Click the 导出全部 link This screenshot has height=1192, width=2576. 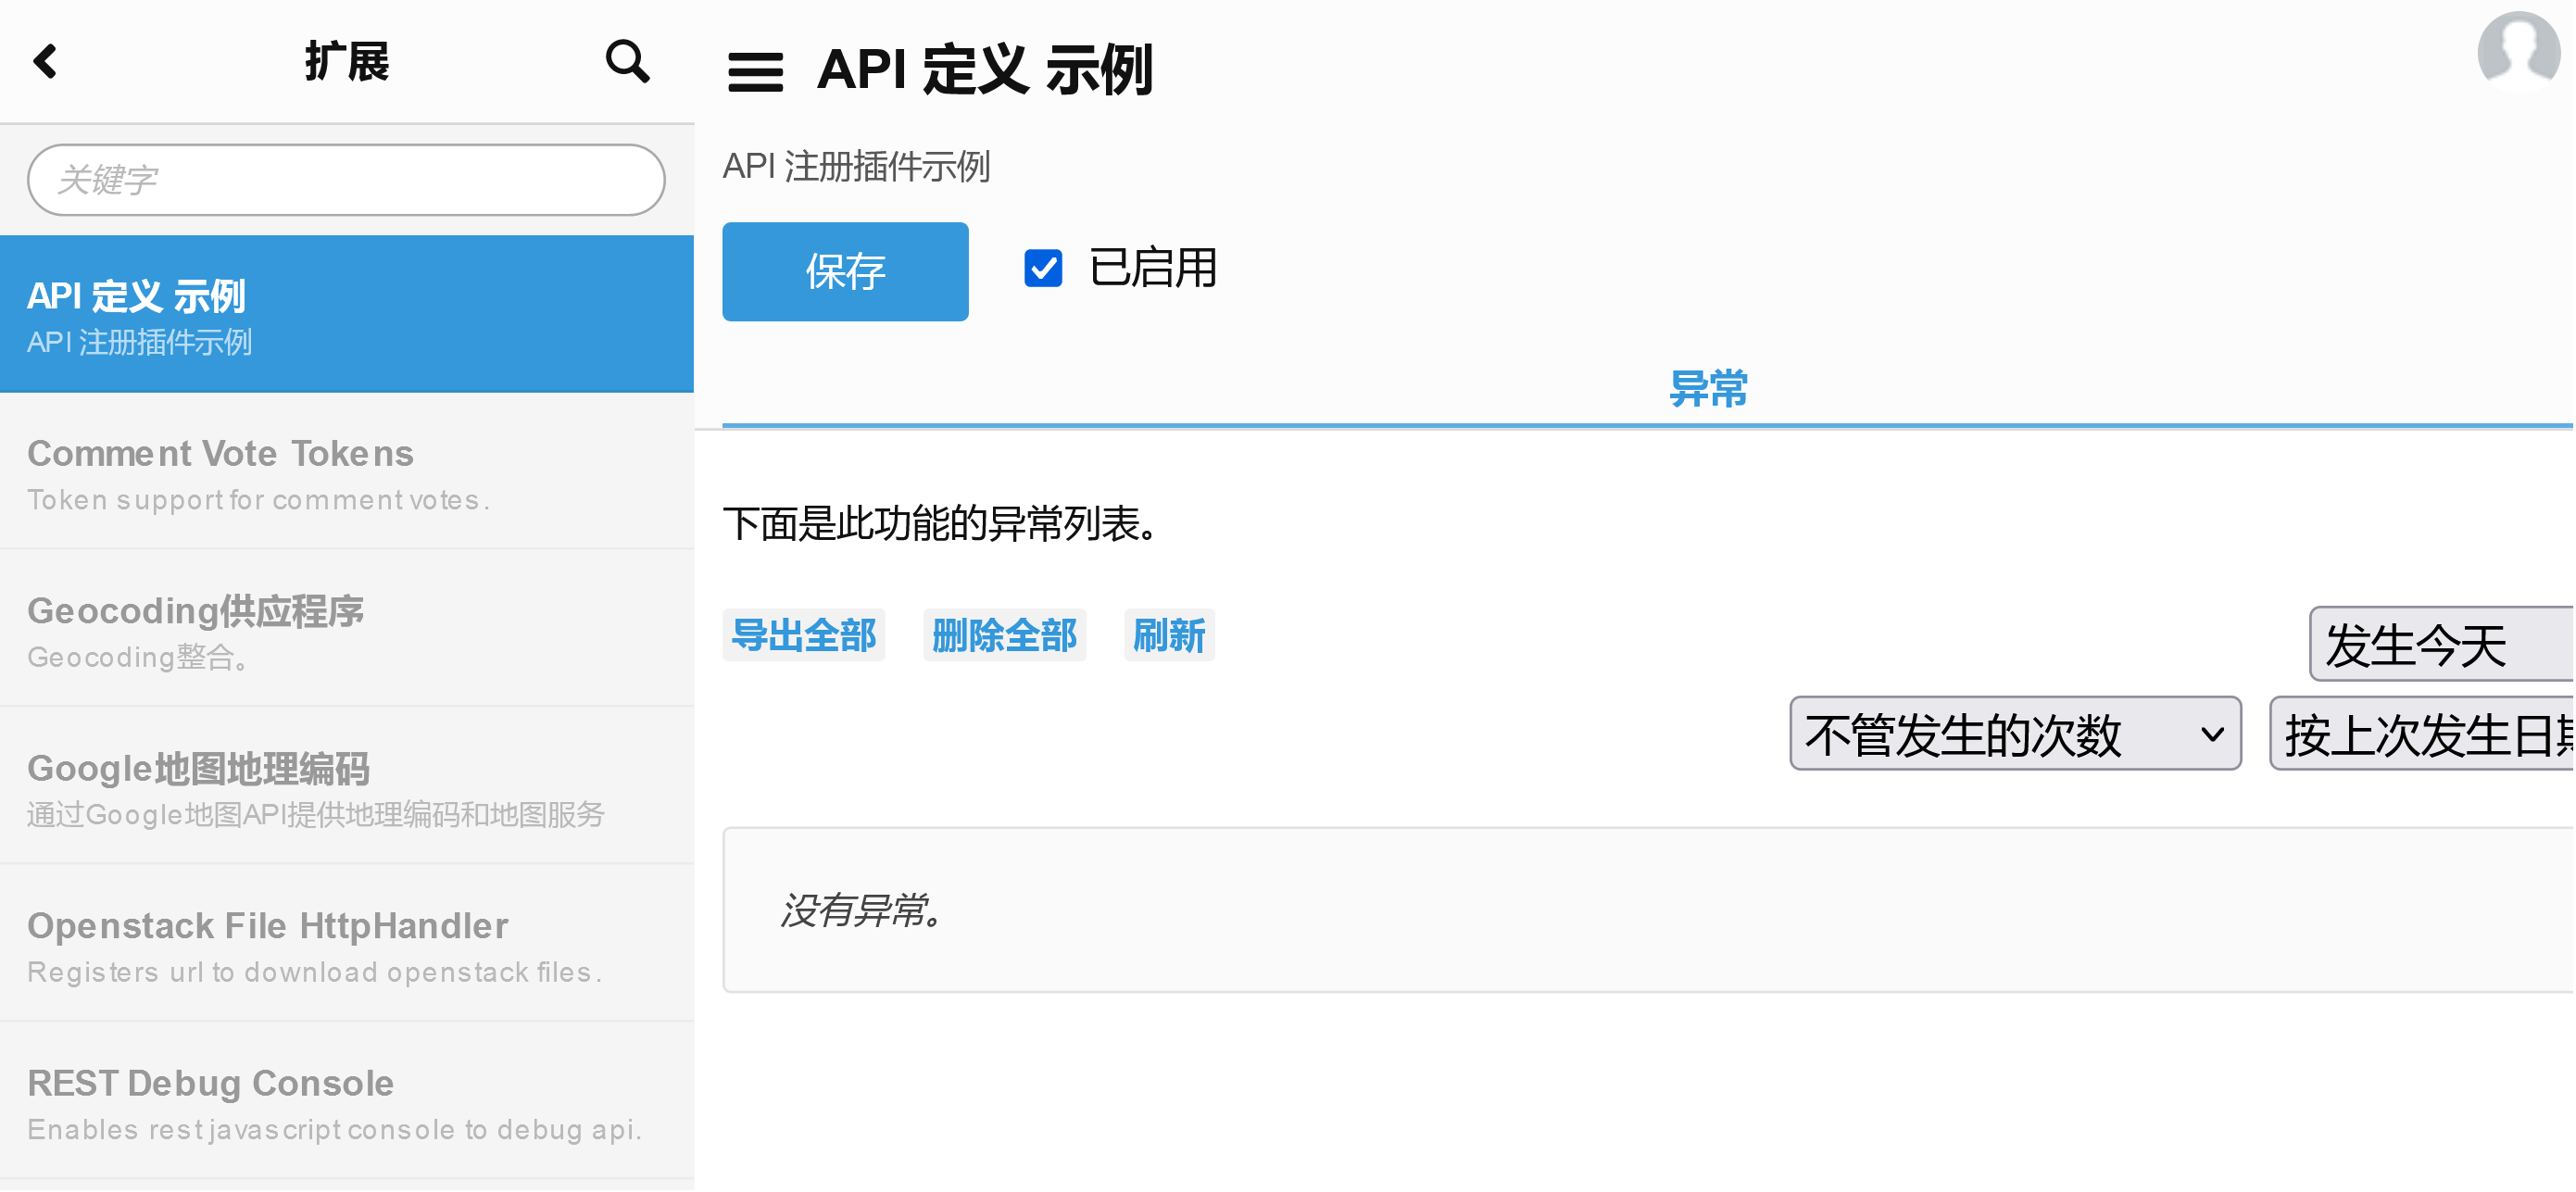803,636
